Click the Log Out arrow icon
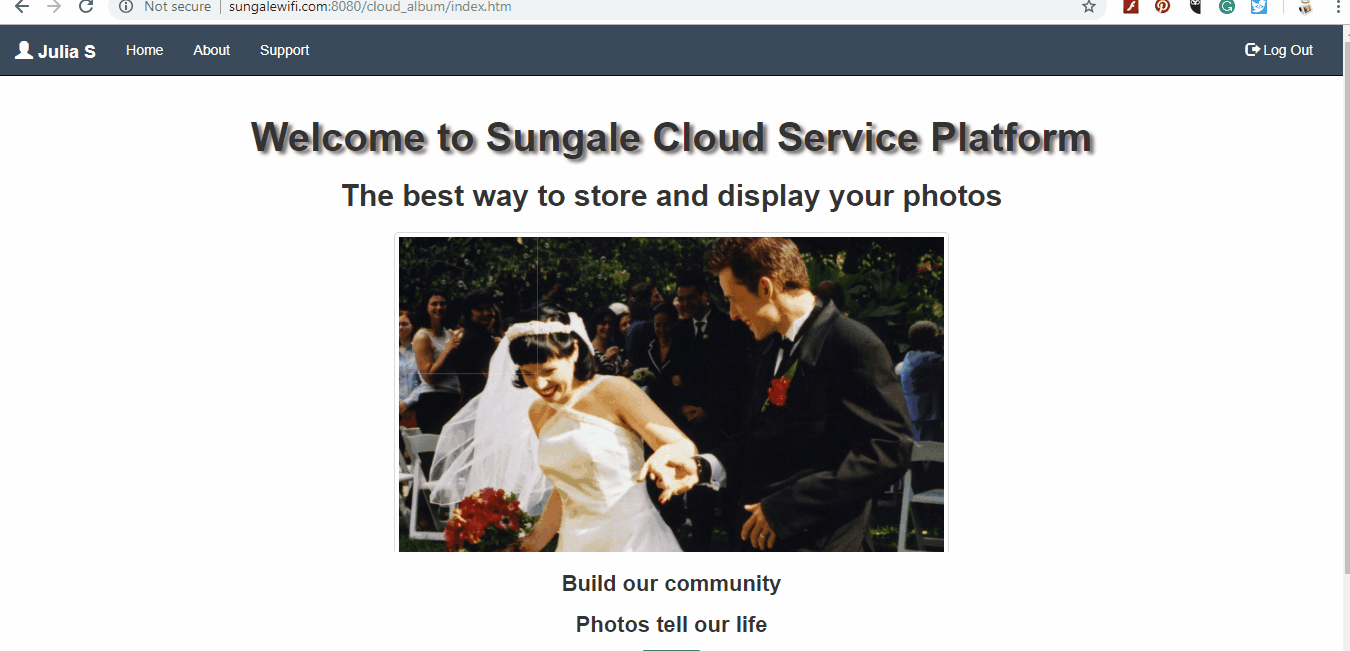 [x=1252, y=50]
